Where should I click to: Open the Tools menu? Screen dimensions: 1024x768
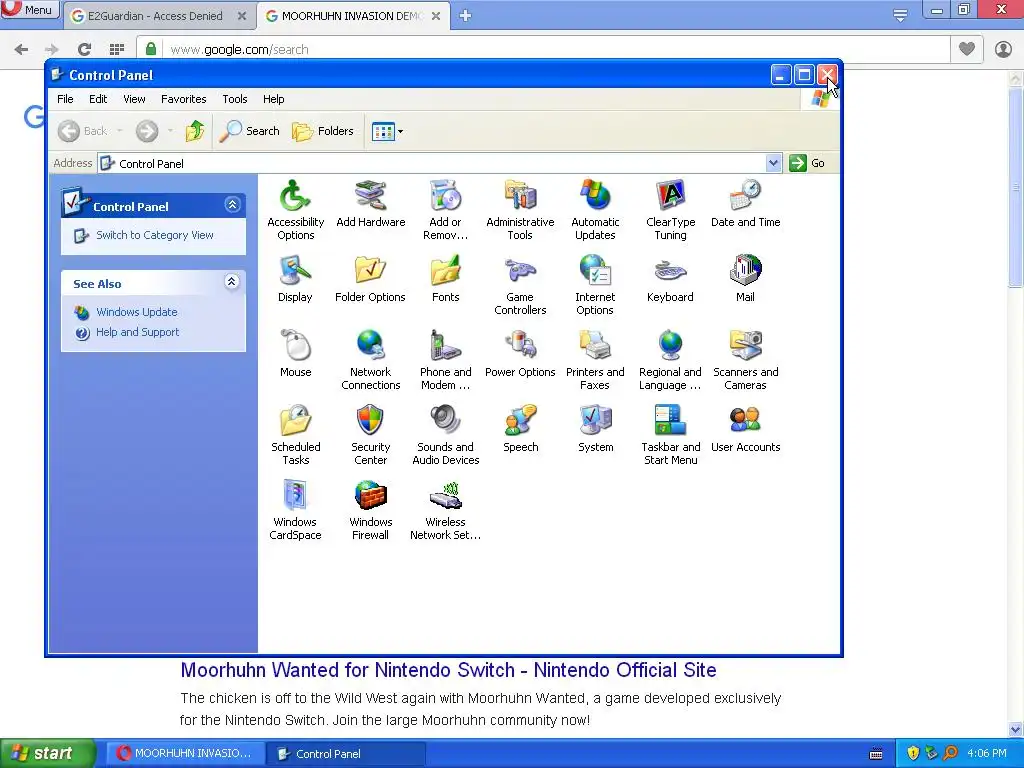coord(234,99)
